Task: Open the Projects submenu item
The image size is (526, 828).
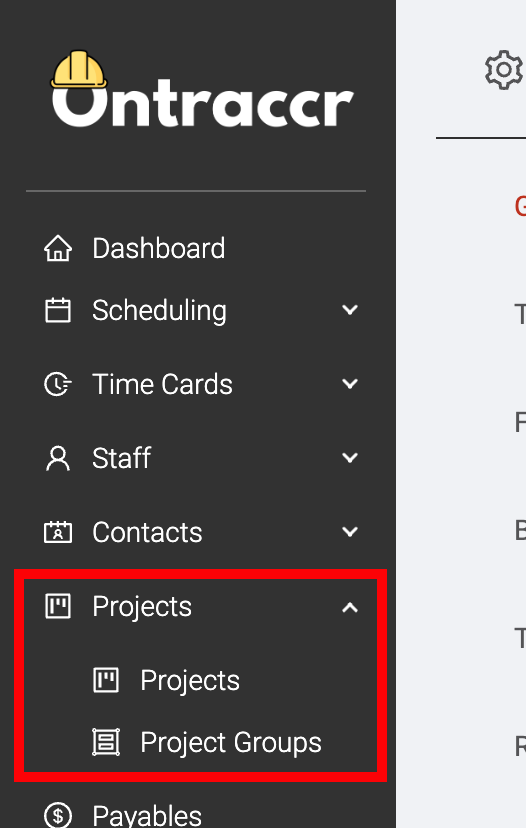Action: 190,680
